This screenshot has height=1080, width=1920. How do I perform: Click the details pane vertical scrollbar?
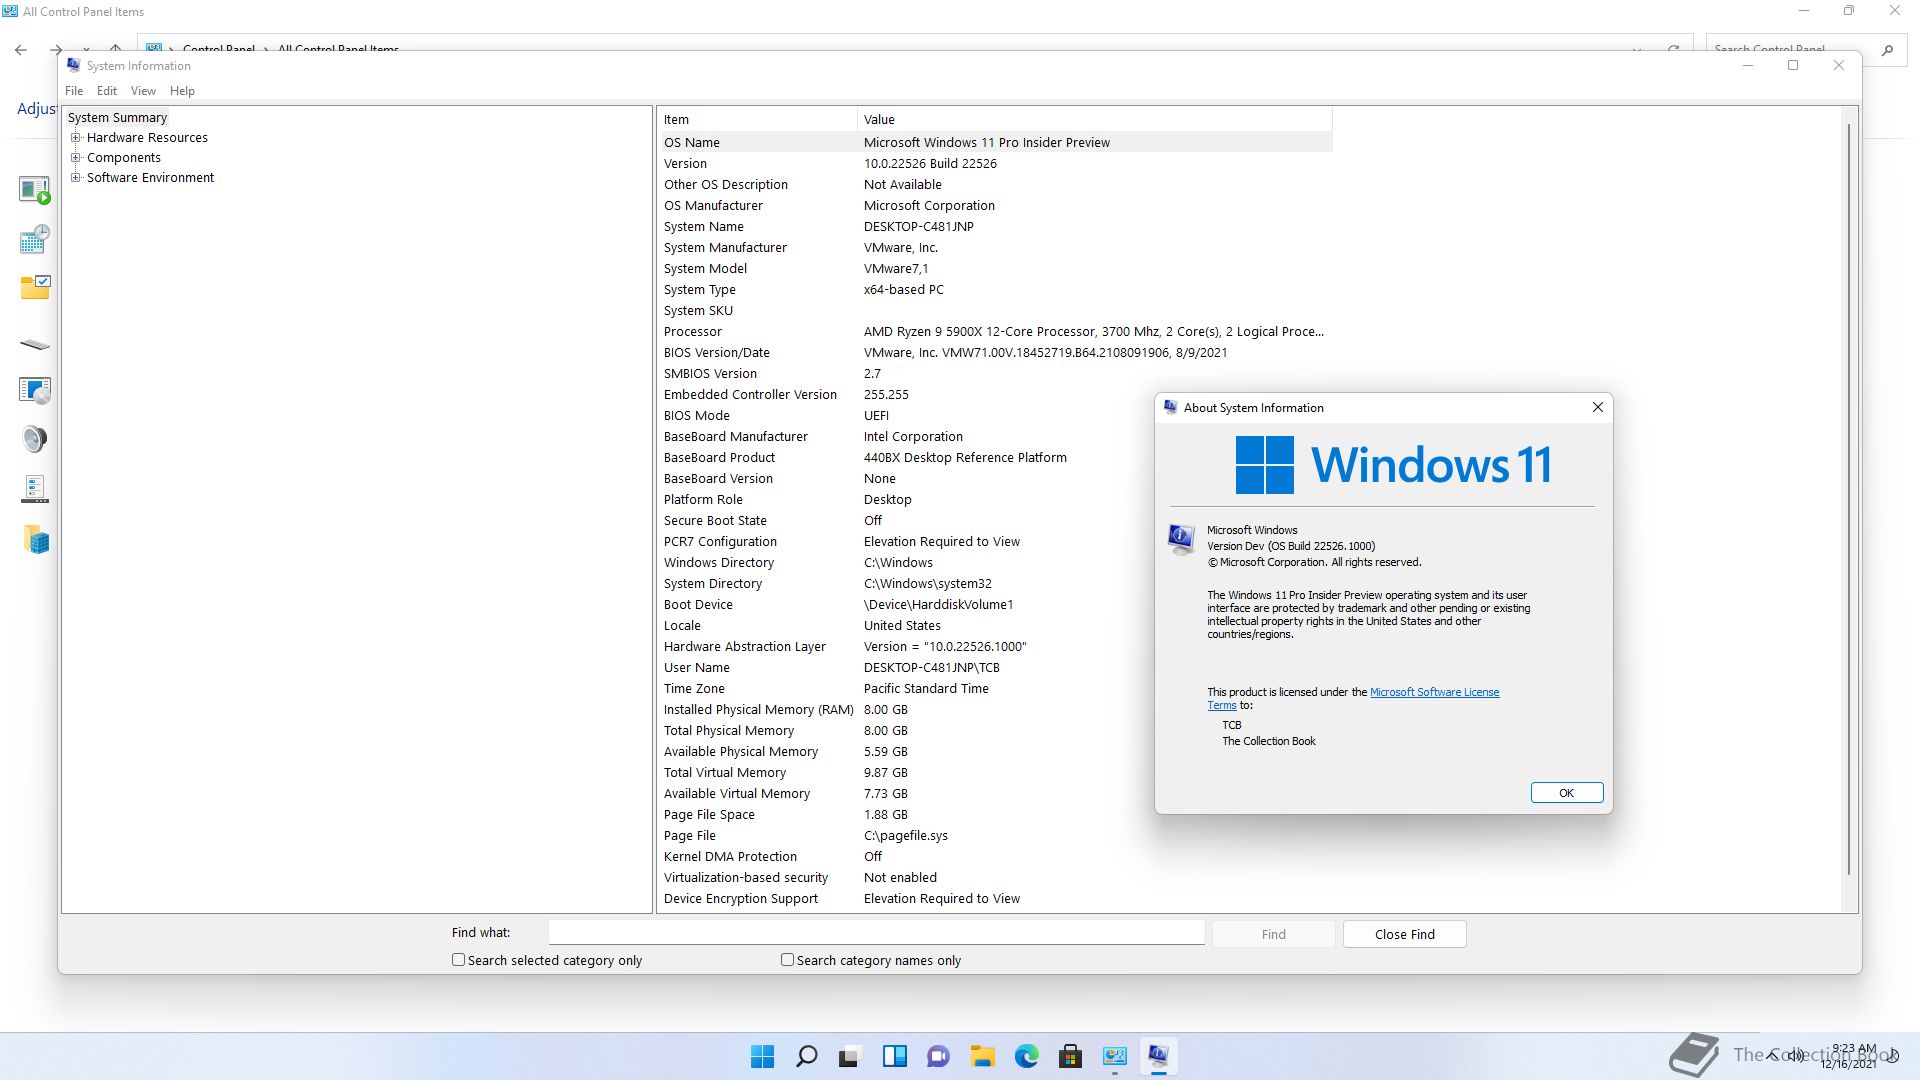(x=1849, y=500)
